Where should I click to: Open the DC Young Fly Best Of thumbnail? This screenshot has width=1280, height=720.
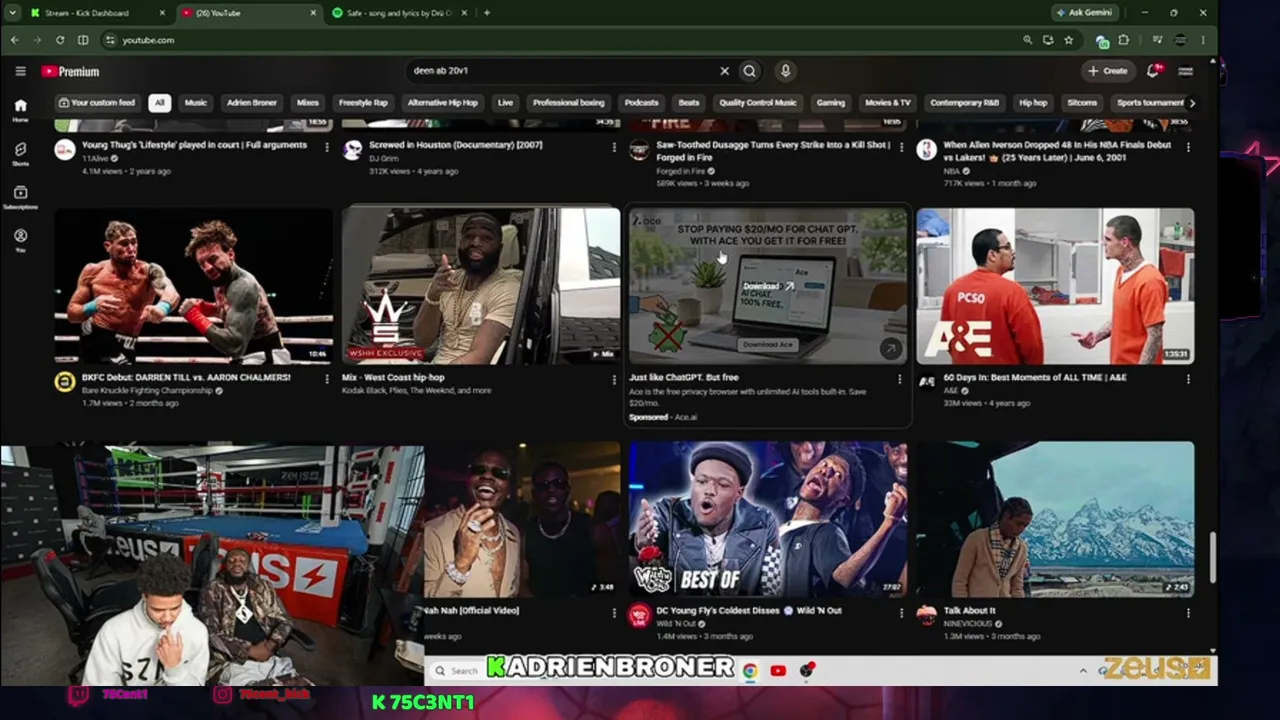pos(768,519)
